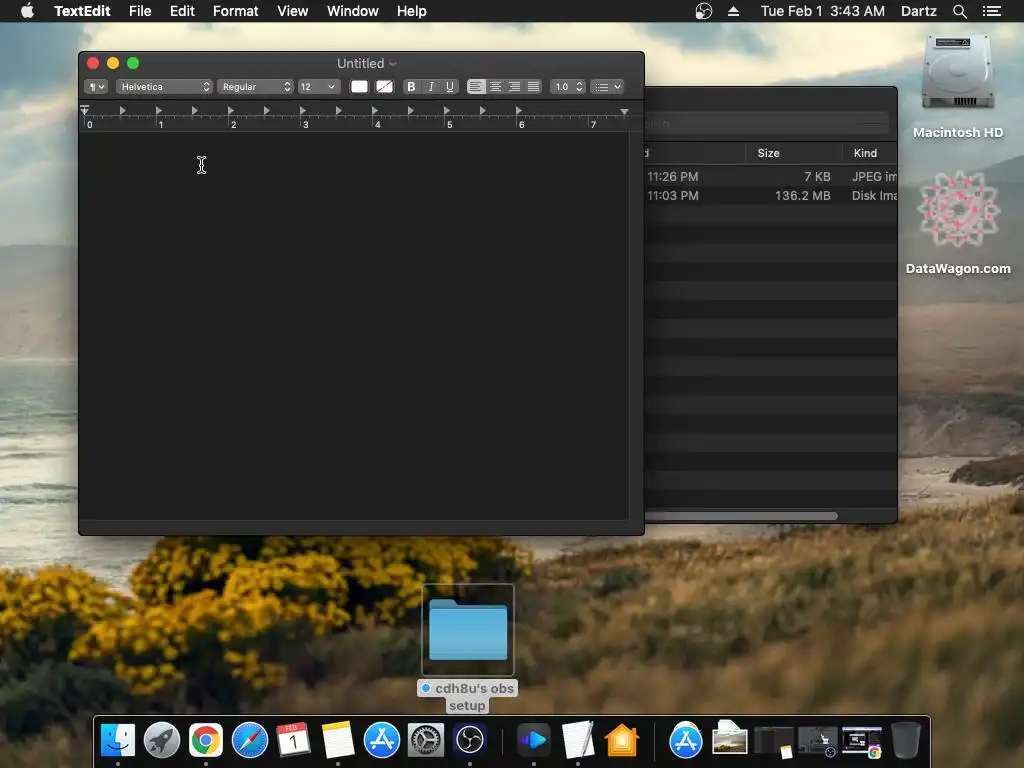Click the date and time in menu bar
1024x768 pixels.
823,11
